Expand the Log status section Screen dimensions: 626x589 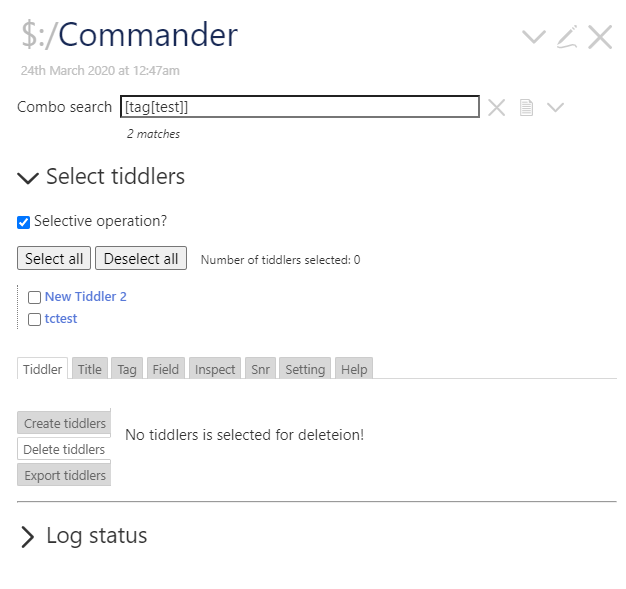pyautogui.click(x=27, y=537)
